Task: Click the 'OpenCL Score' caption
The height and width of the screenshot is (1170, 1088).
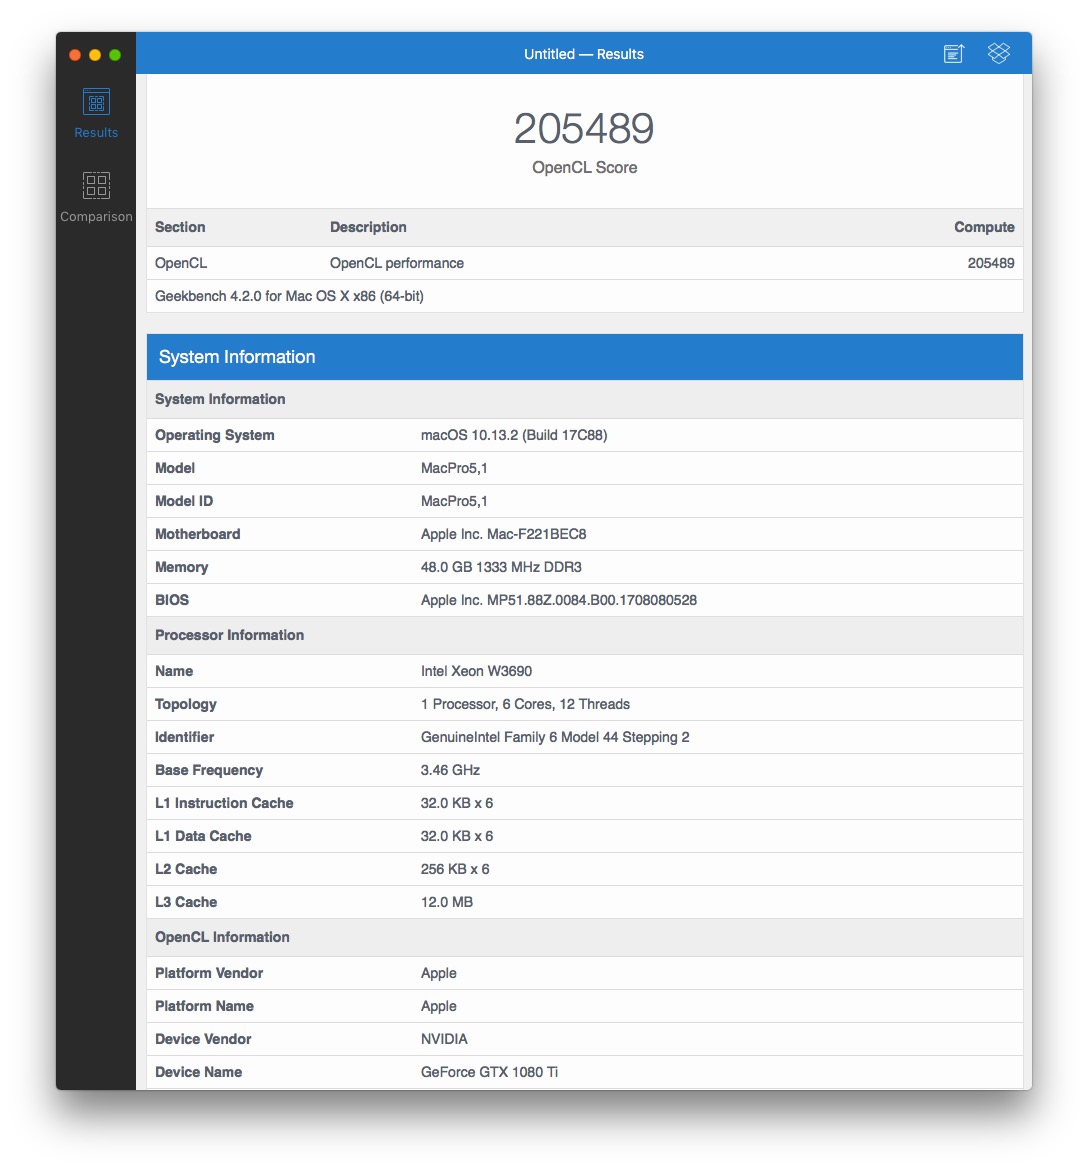Action: click(x=584, y=167)
